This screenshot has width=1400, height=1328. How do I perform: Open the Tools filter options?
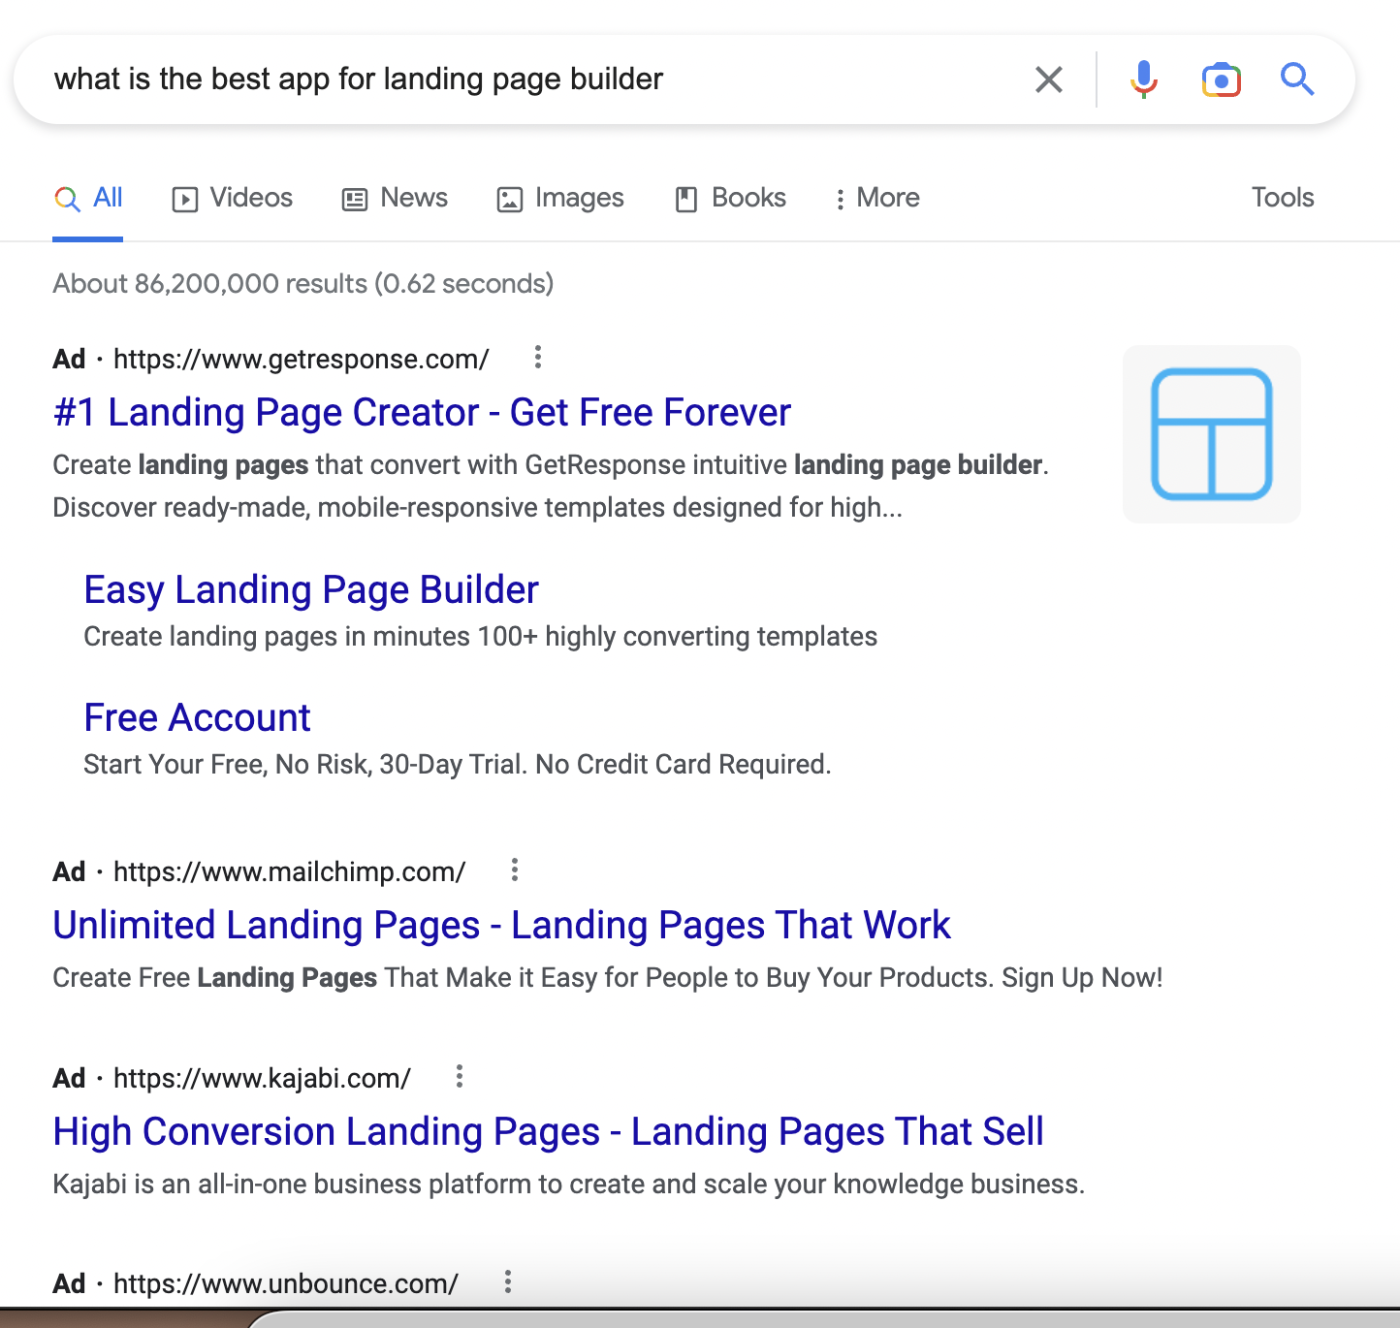pyautogui.click(x=1283, y=198)
